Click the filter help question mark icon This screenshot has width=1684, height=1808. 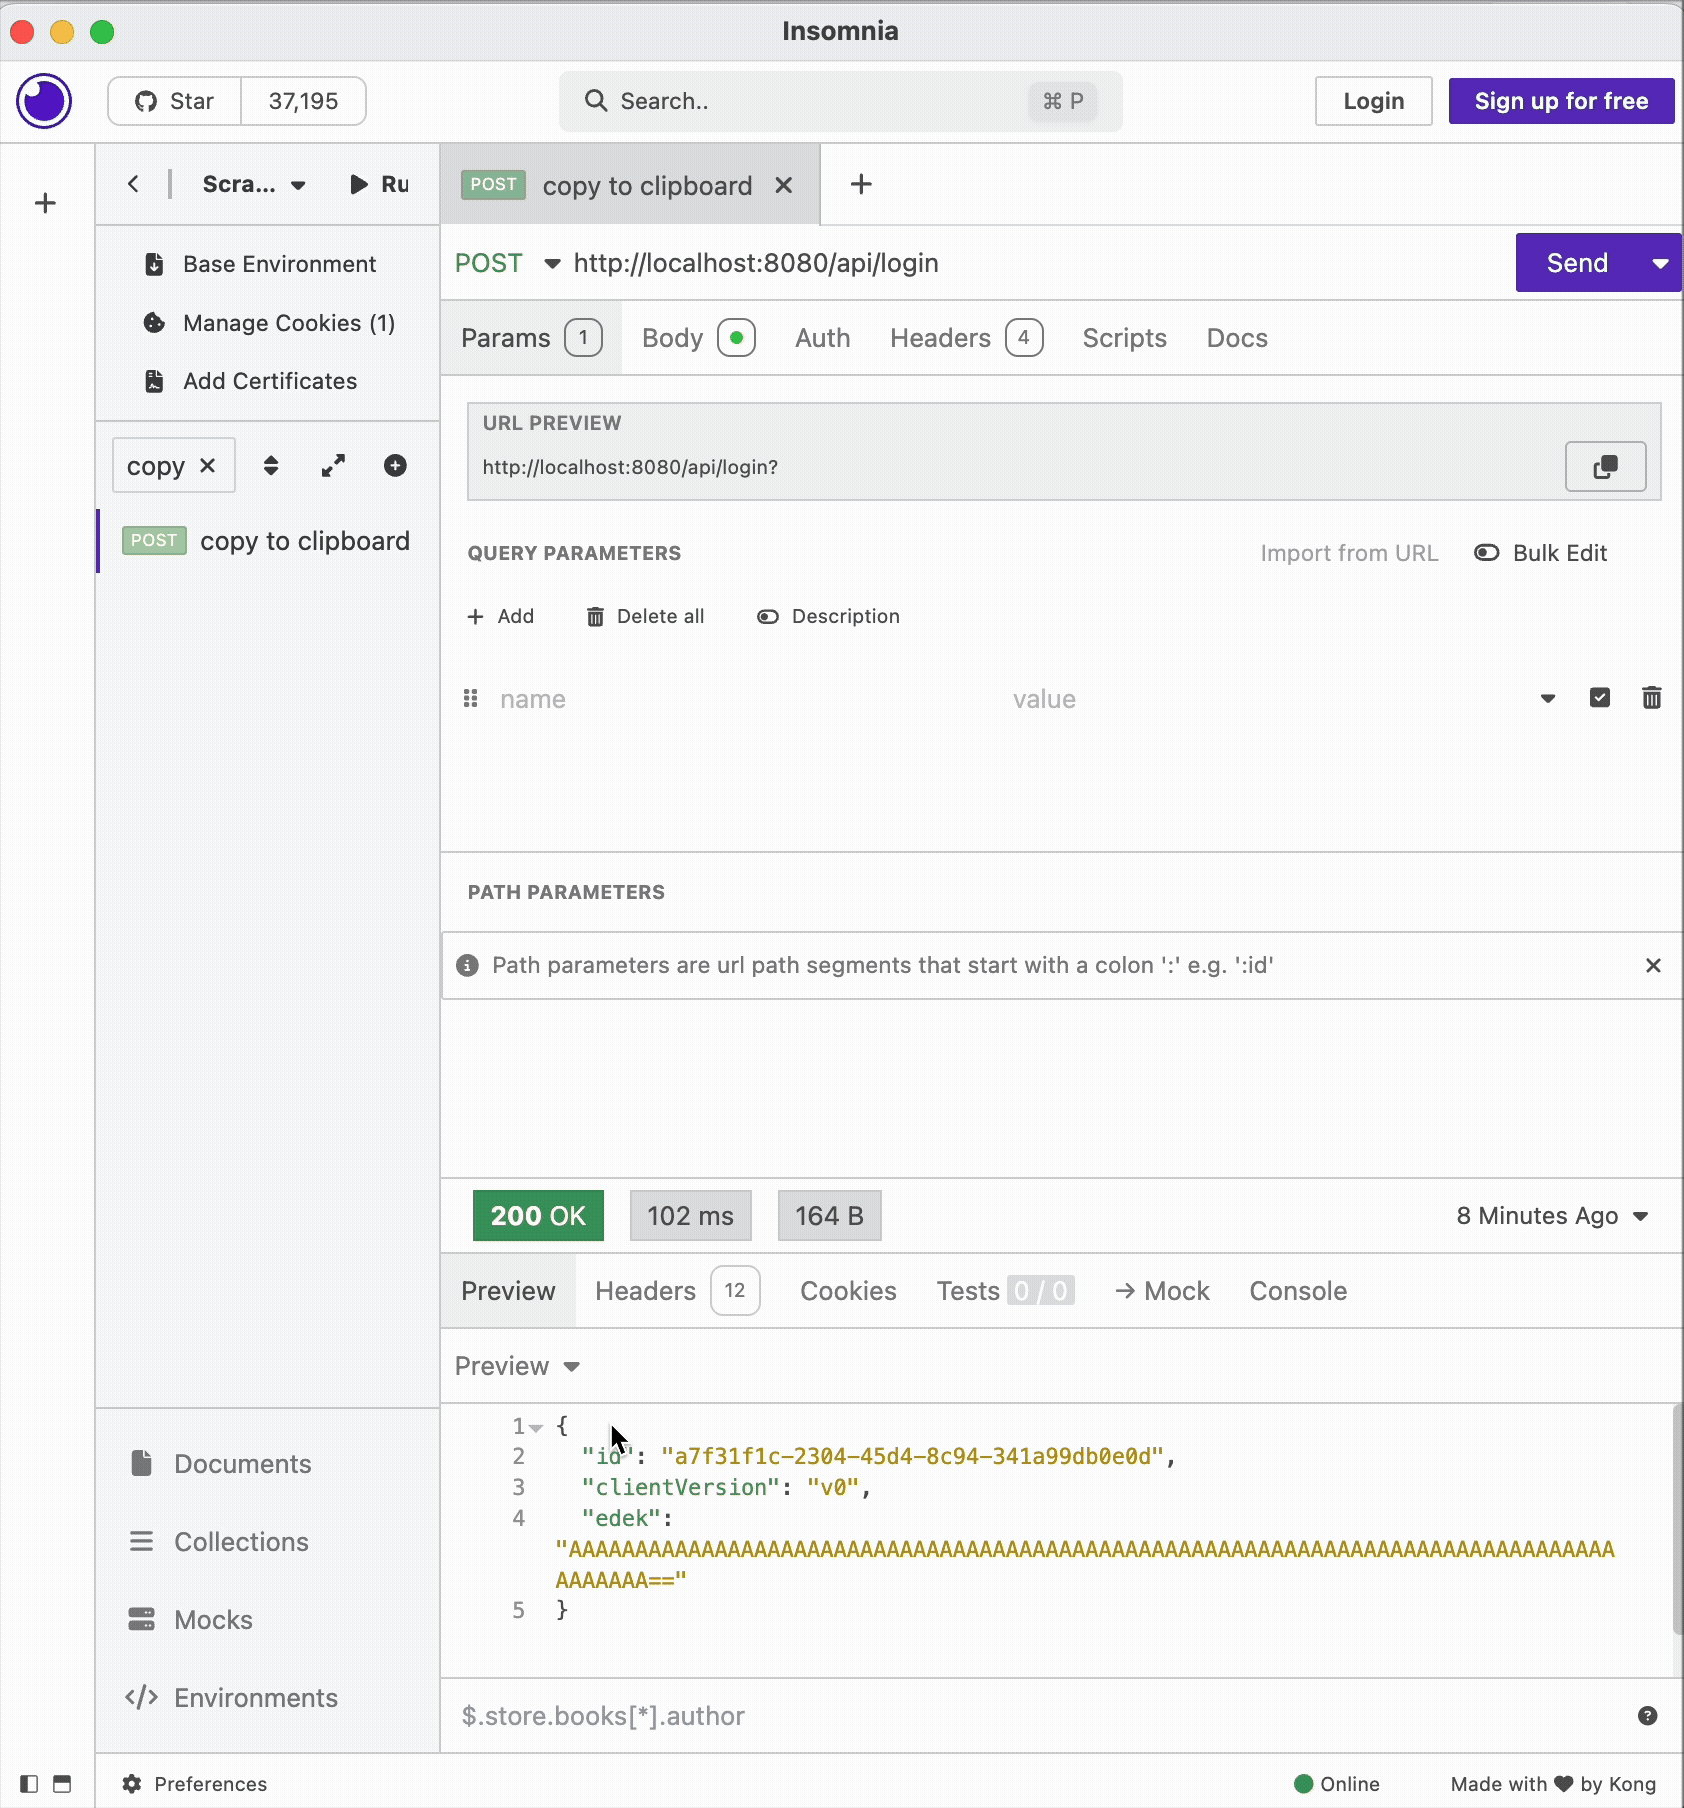(1648, 1716)
